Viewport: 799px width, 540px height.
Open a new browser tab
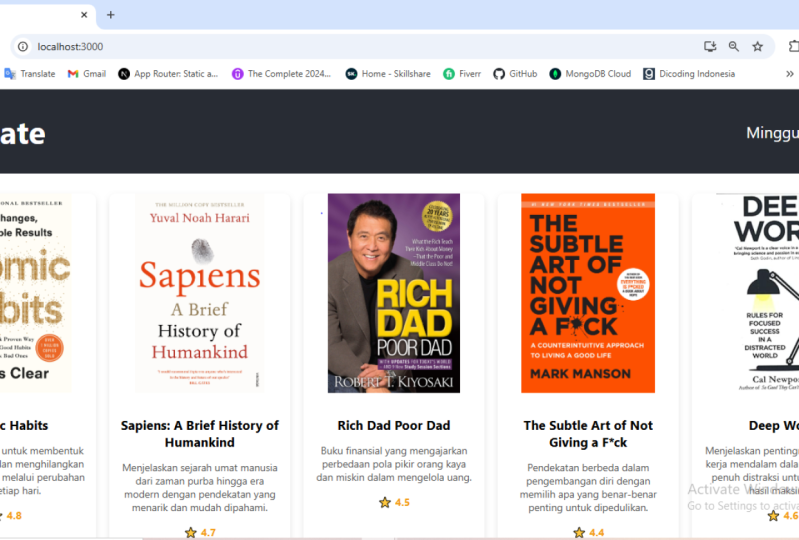[111, 15]
